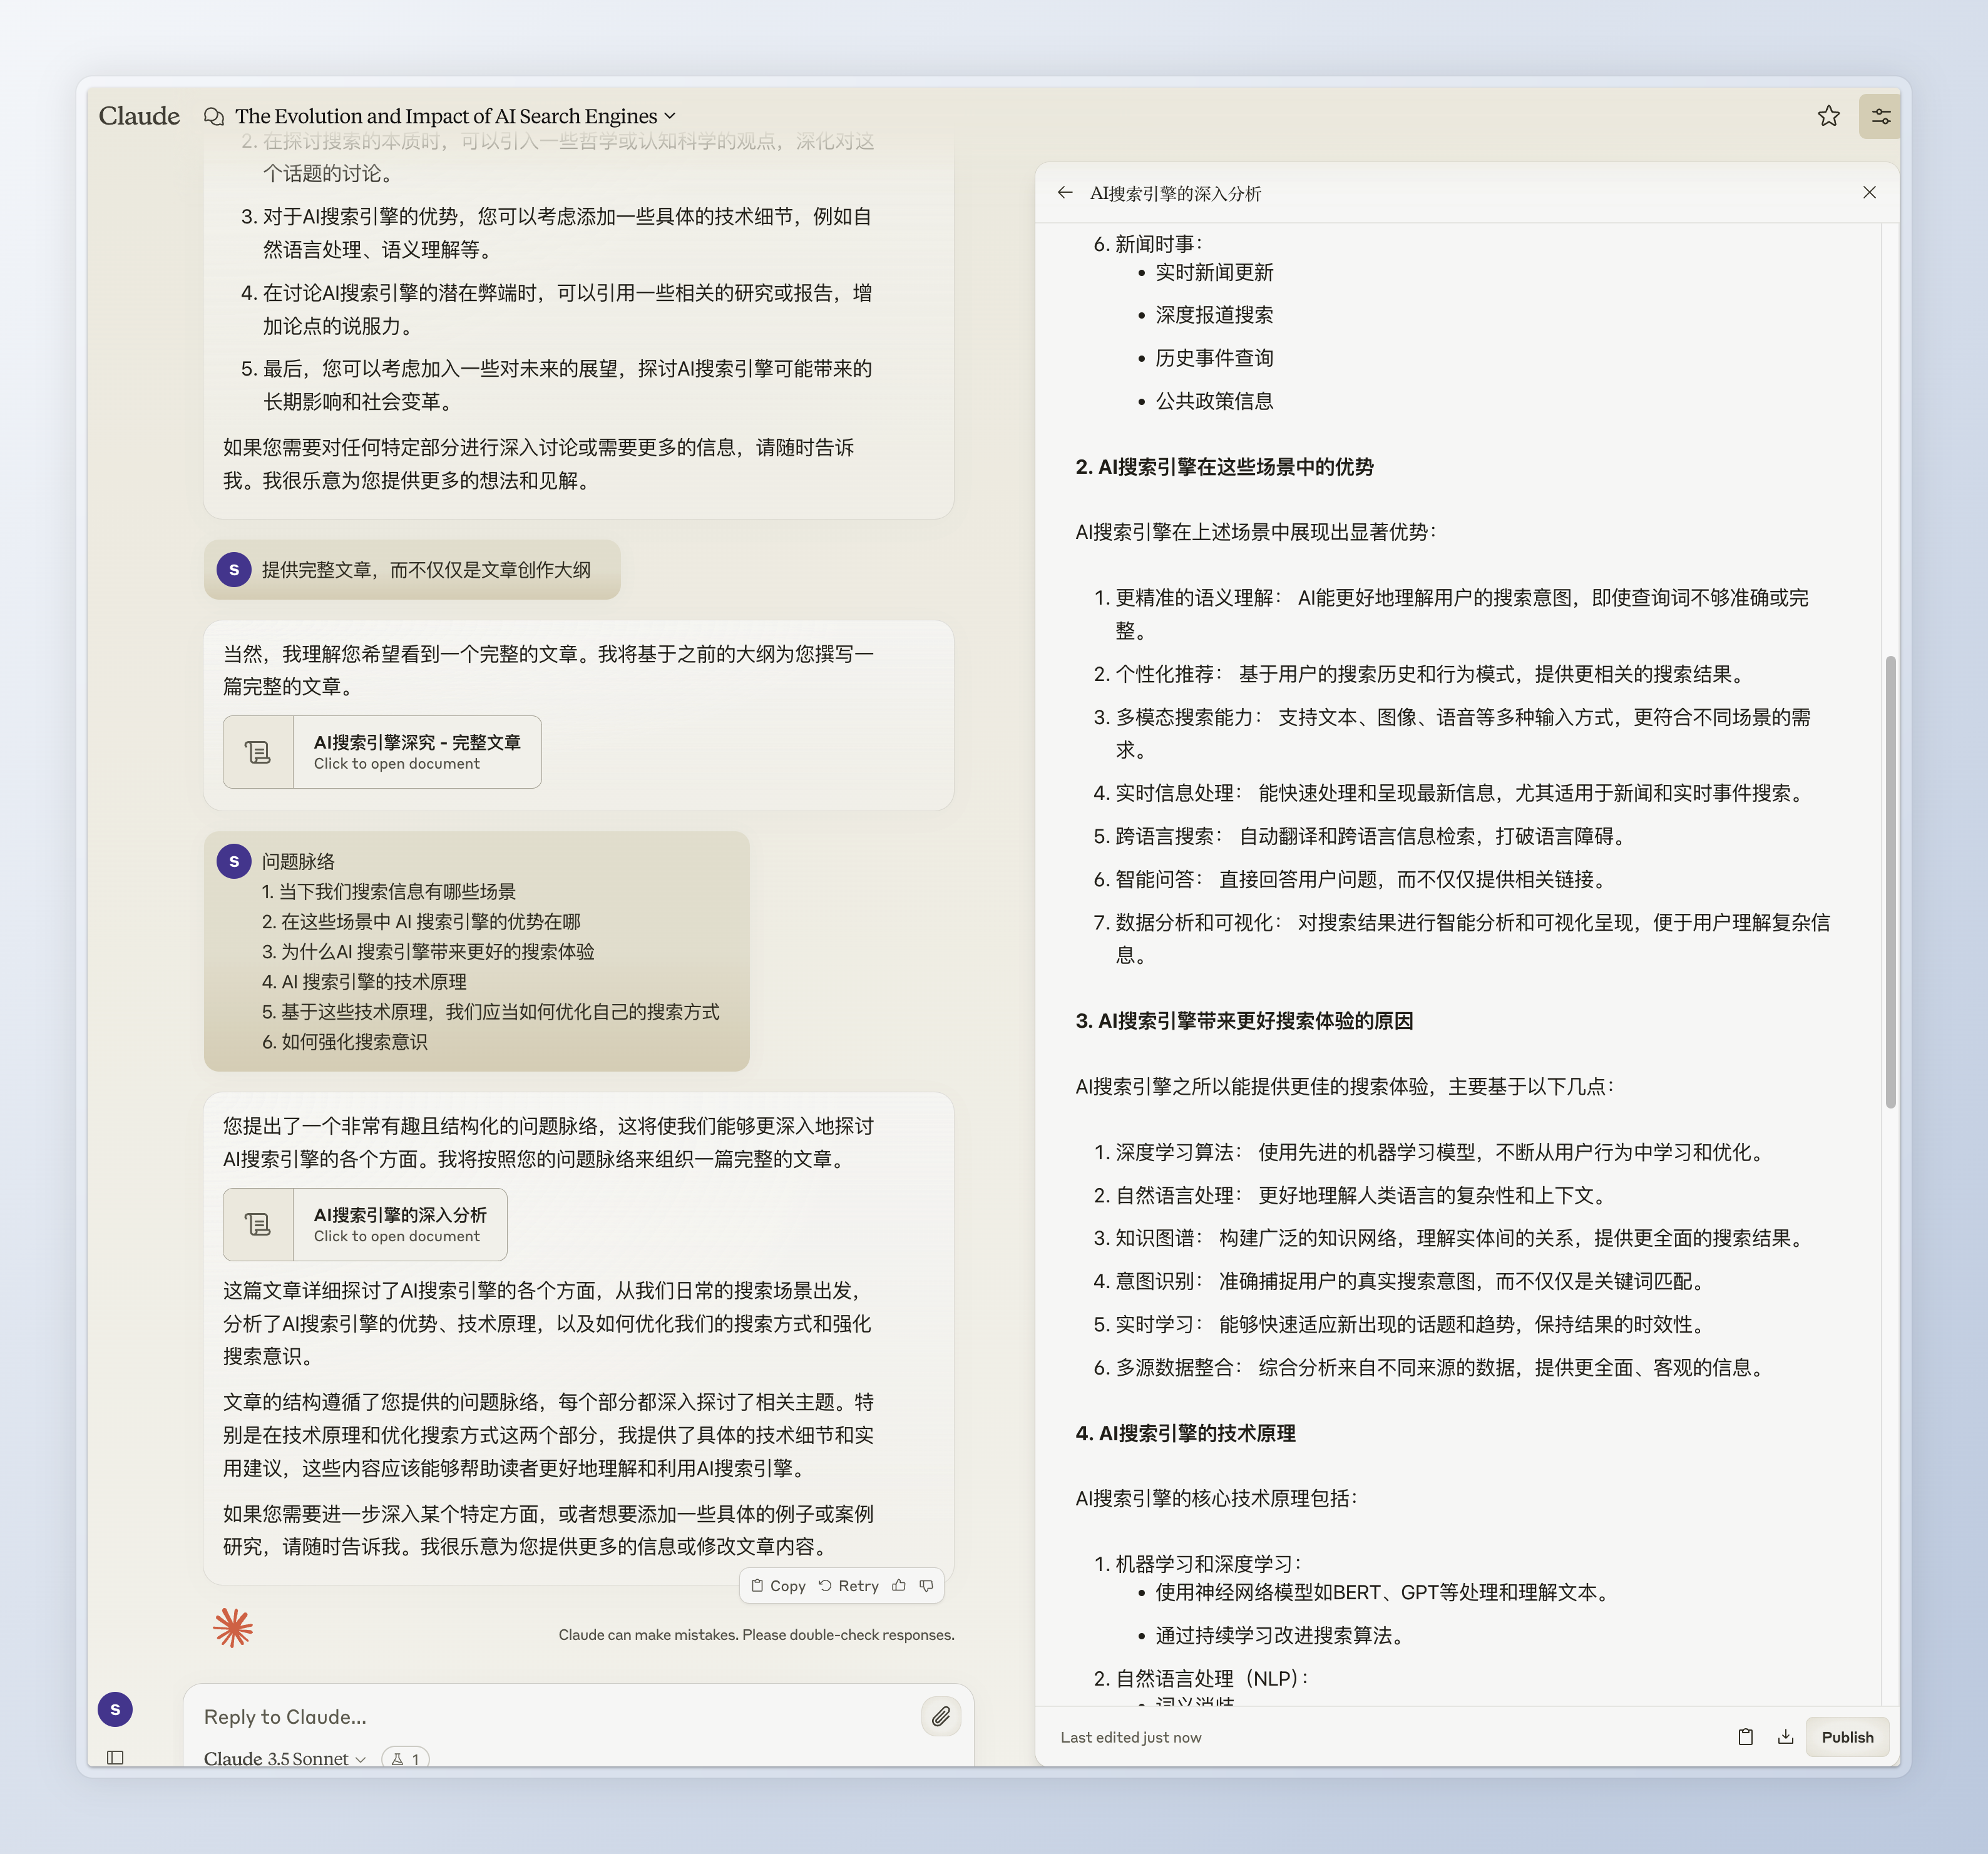1988x1854 pixels.
Task: Copy the last response
Action: point(778,1586)
